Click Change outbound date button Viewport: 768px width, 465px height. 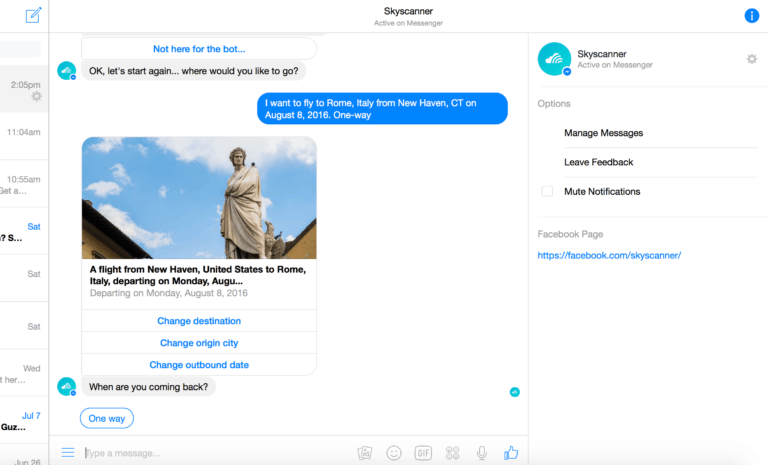(x=199, y=365)
